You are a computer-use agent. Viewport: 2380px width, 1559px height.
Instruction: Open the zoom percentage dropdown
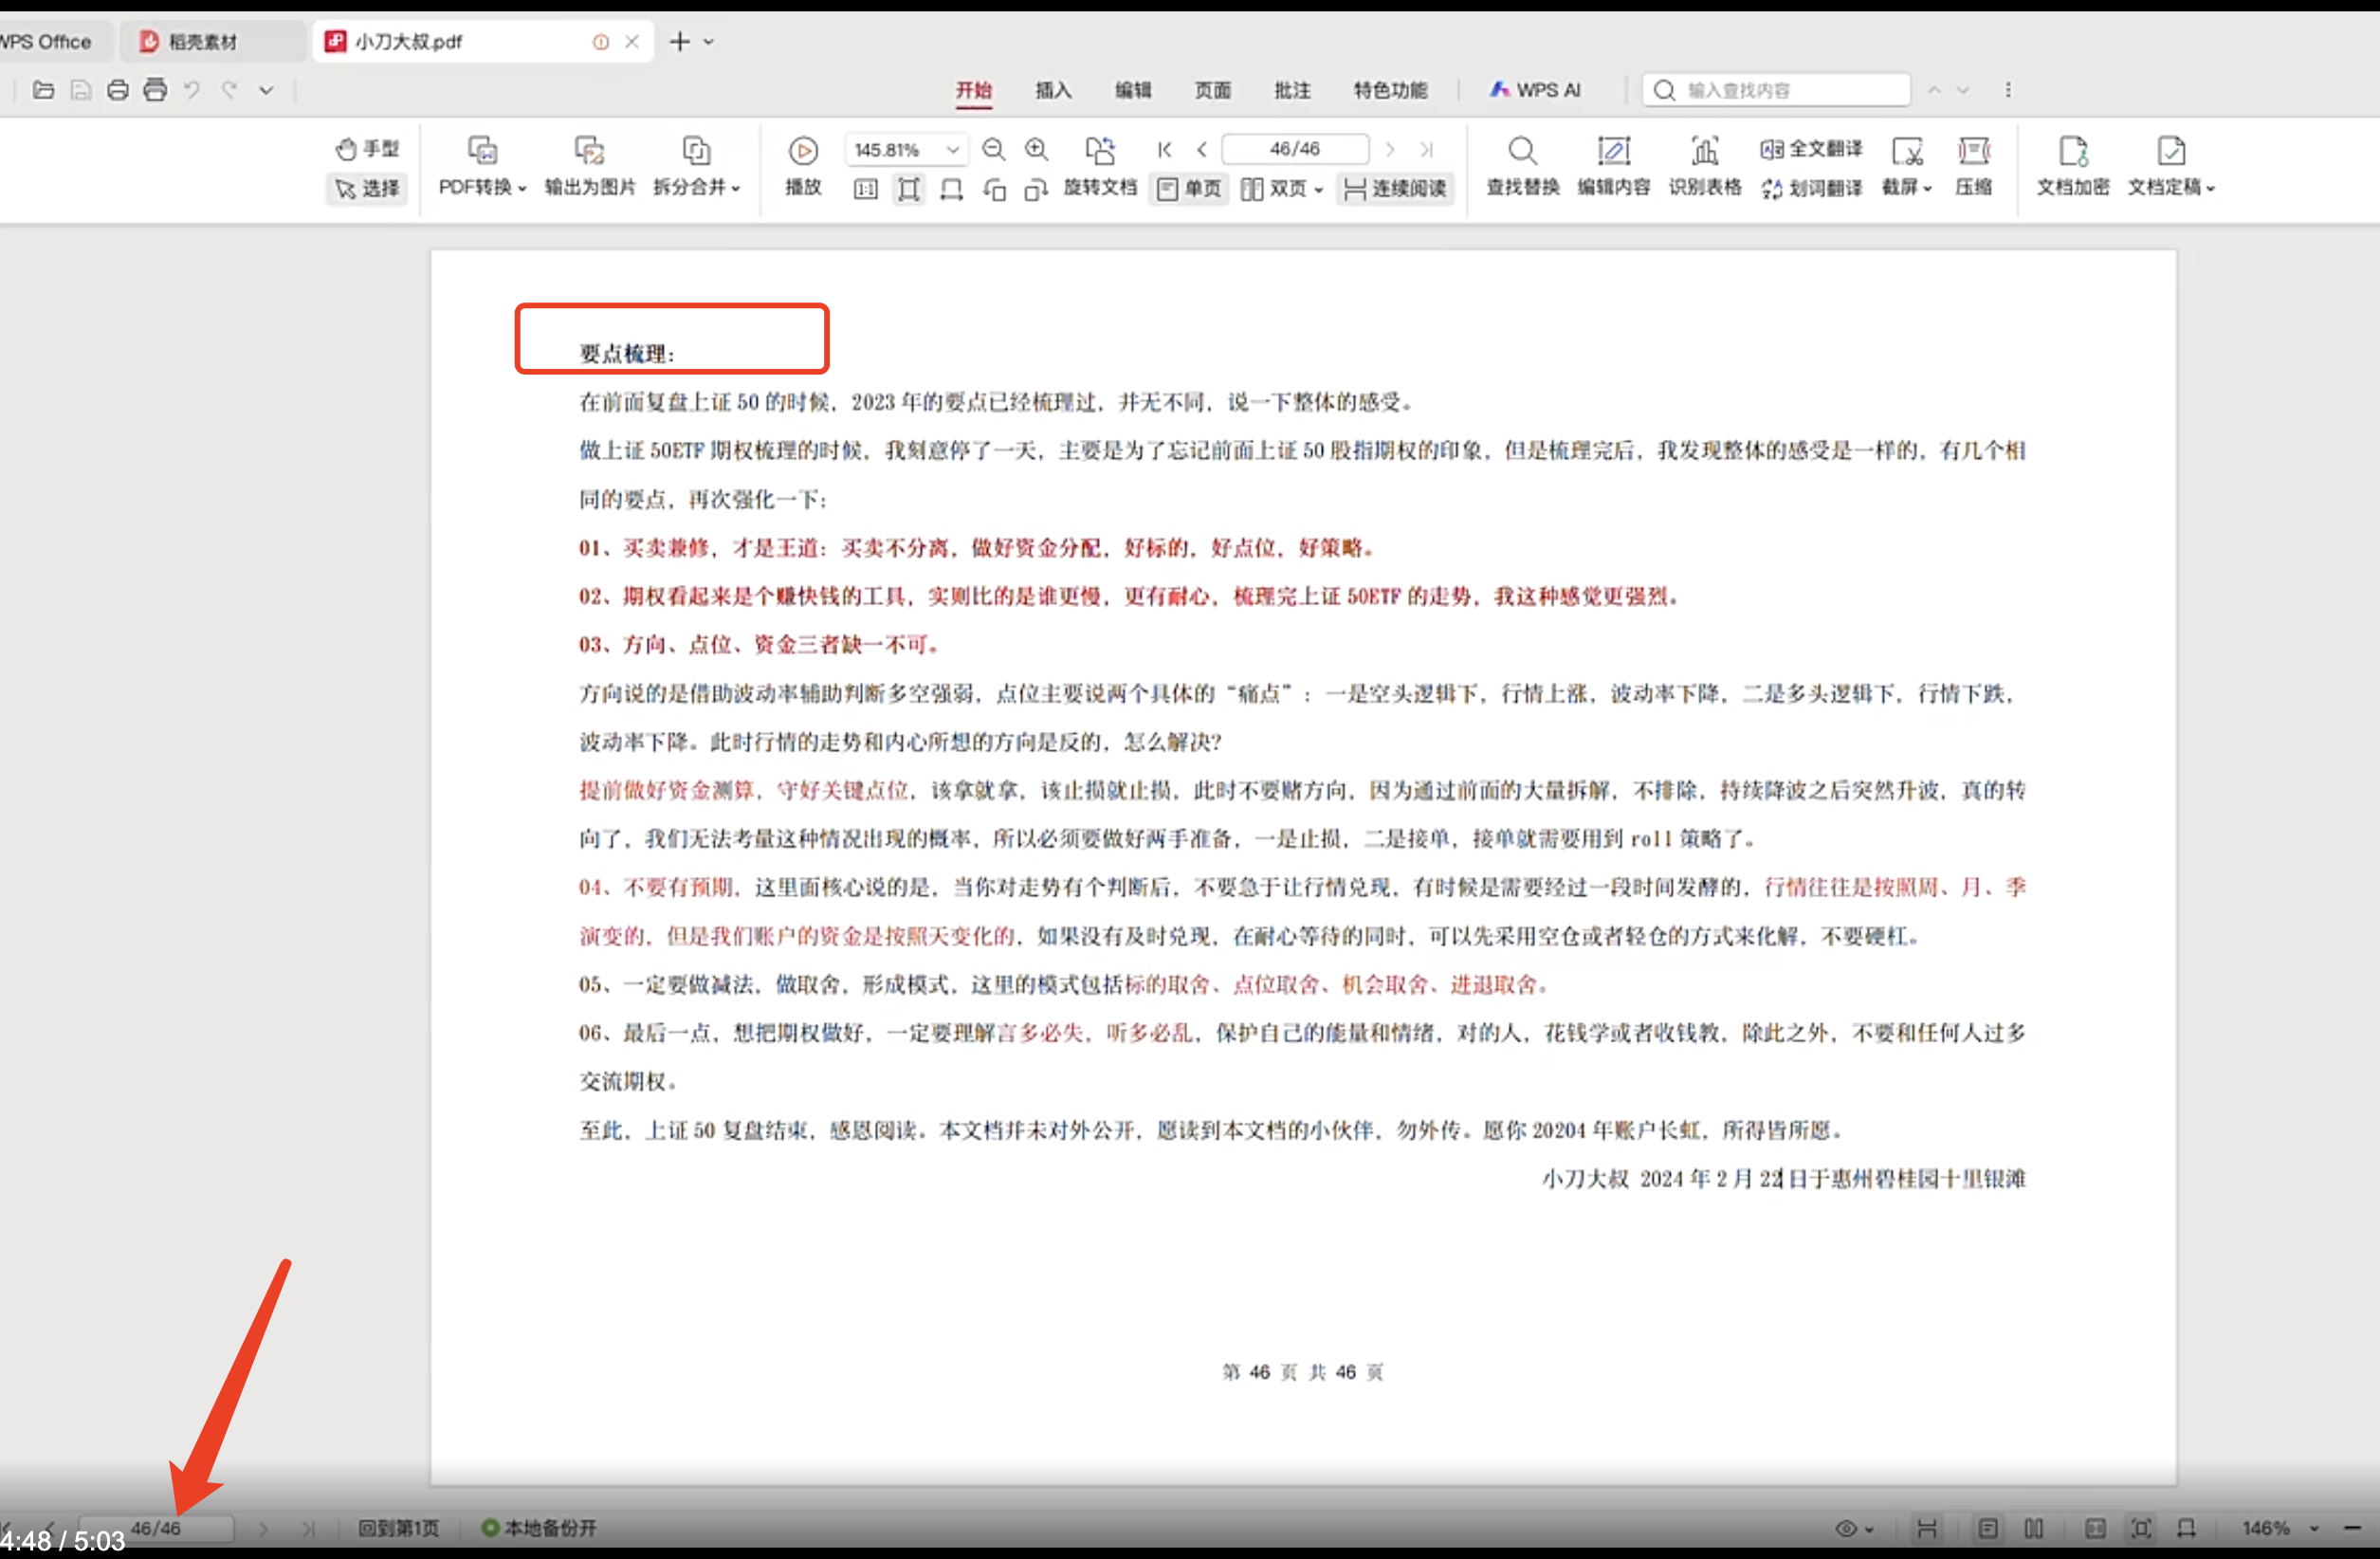(x=953, y=150)
